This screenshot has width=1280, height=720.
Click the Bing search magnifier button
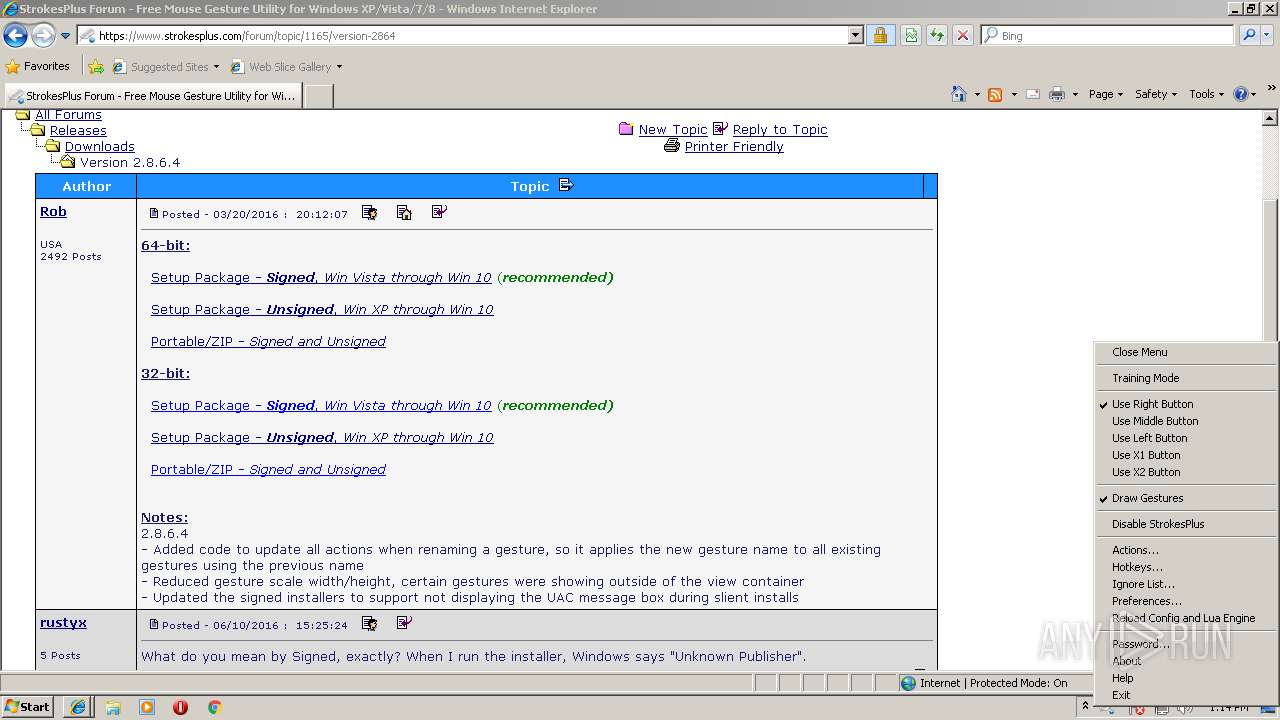1248,35
